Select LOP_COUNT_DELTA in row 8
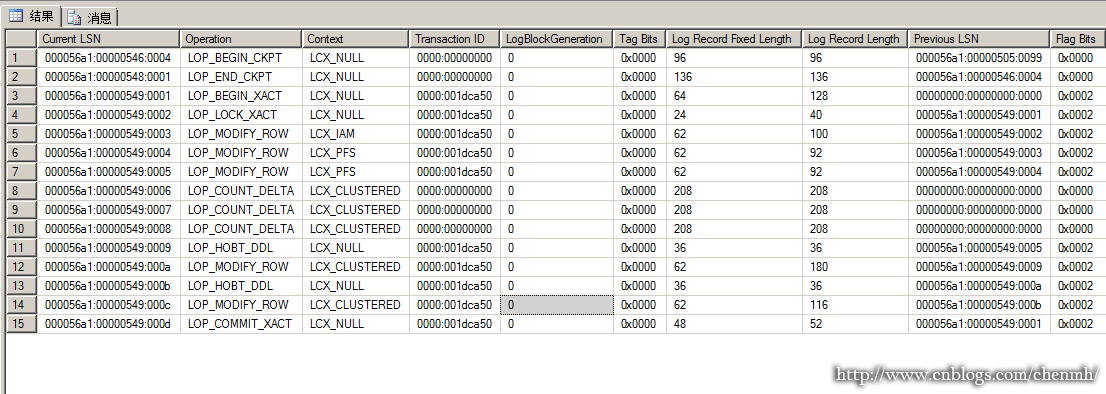The height and width of the screenshot is (394, 1106). pyautogui.click(x=241, y=191)
